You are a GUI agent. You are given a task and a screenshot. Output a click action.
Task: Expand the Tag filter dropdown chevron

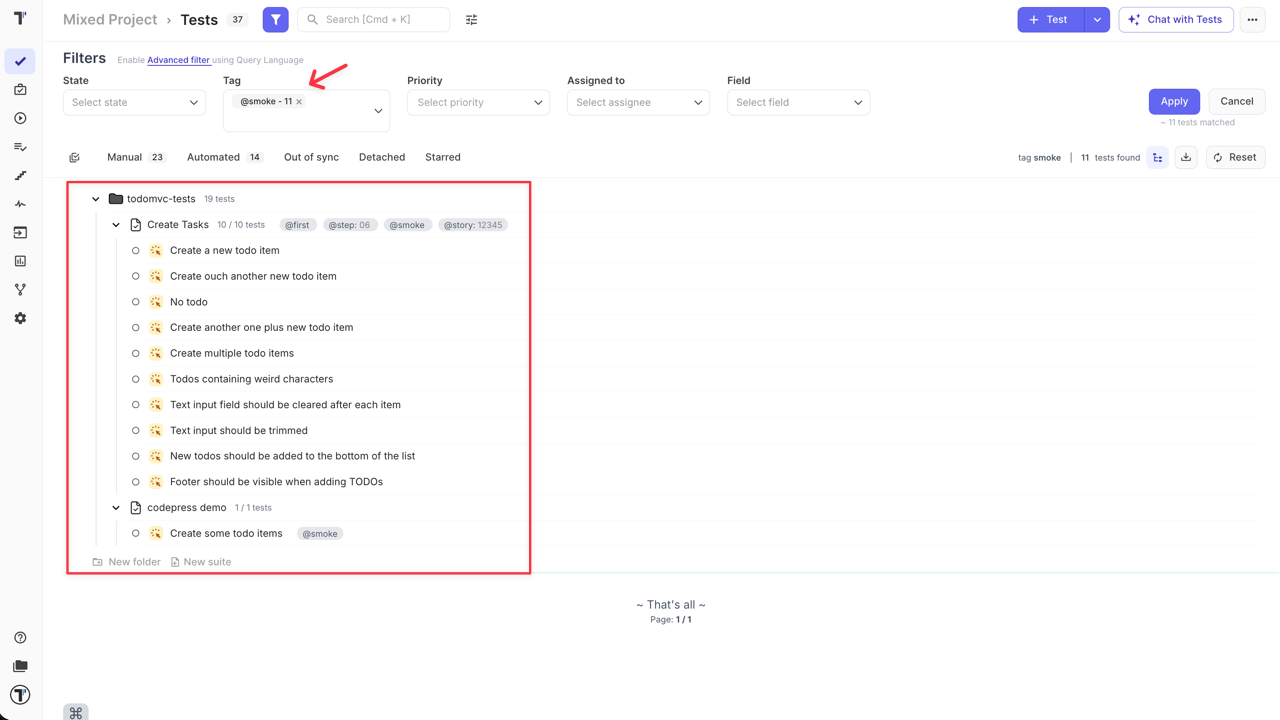point(378,110)
